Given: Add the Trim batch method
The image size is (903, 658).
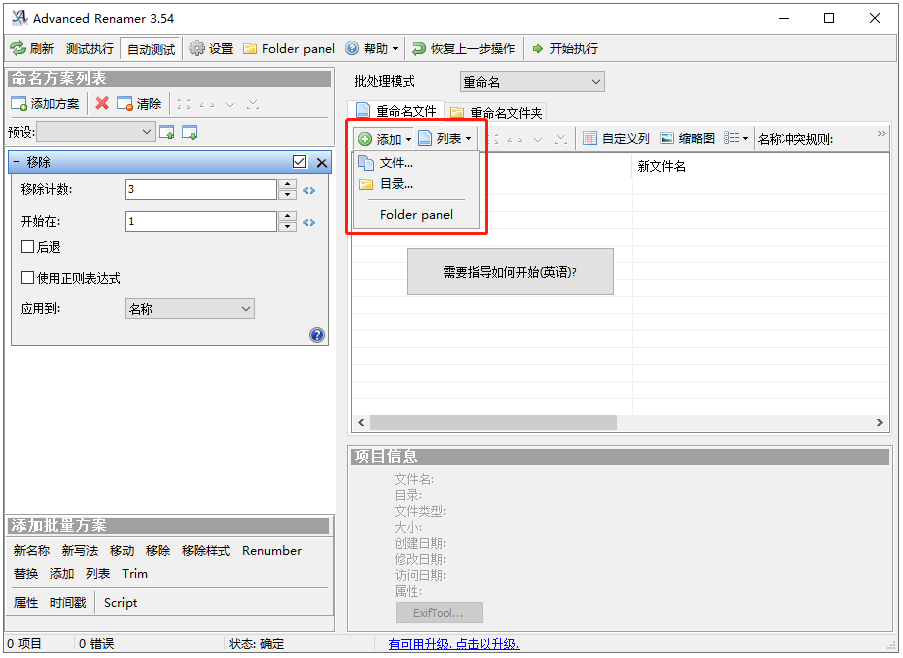Looking at the screenshot, I should pyautogui.click(x=135, y=574).
